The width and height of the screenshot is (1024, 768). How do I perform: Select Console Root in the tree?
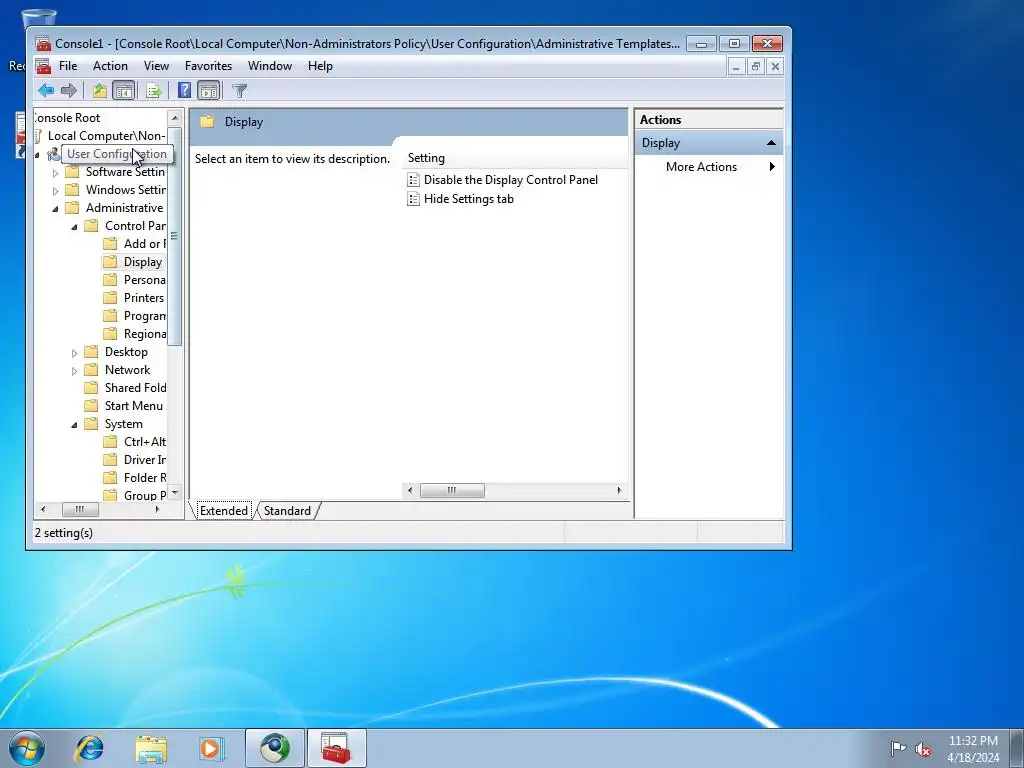click(x=68, y=118)
